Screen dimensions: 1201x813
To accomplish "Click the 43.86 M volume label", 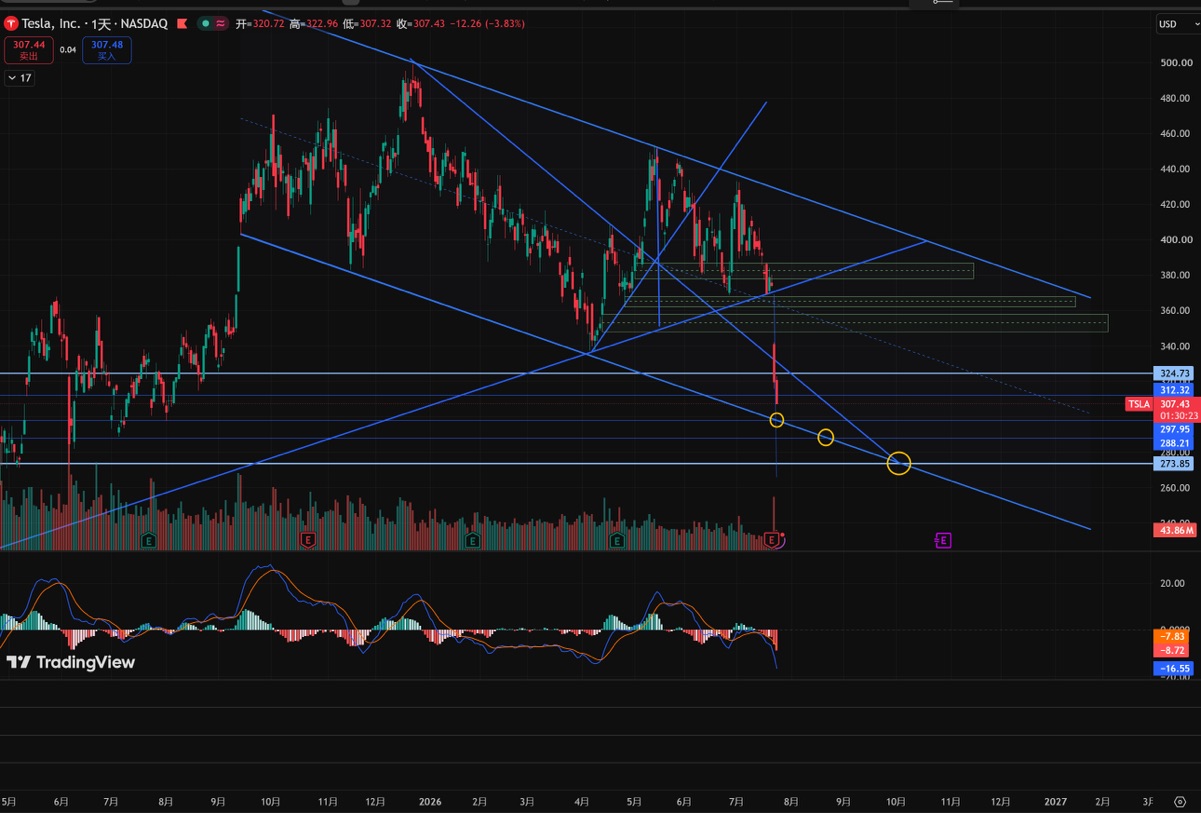I will click(x=1173, y=530).
